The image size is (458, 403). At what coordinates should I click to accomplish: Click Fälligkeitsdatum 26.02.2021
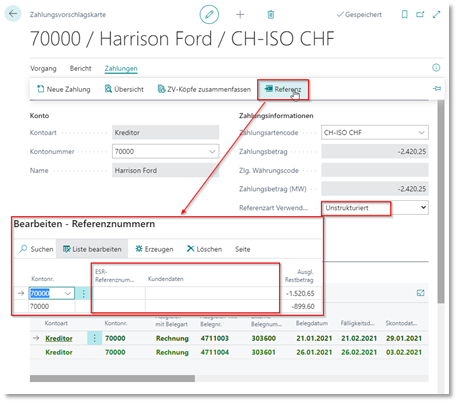pos(359,352)
